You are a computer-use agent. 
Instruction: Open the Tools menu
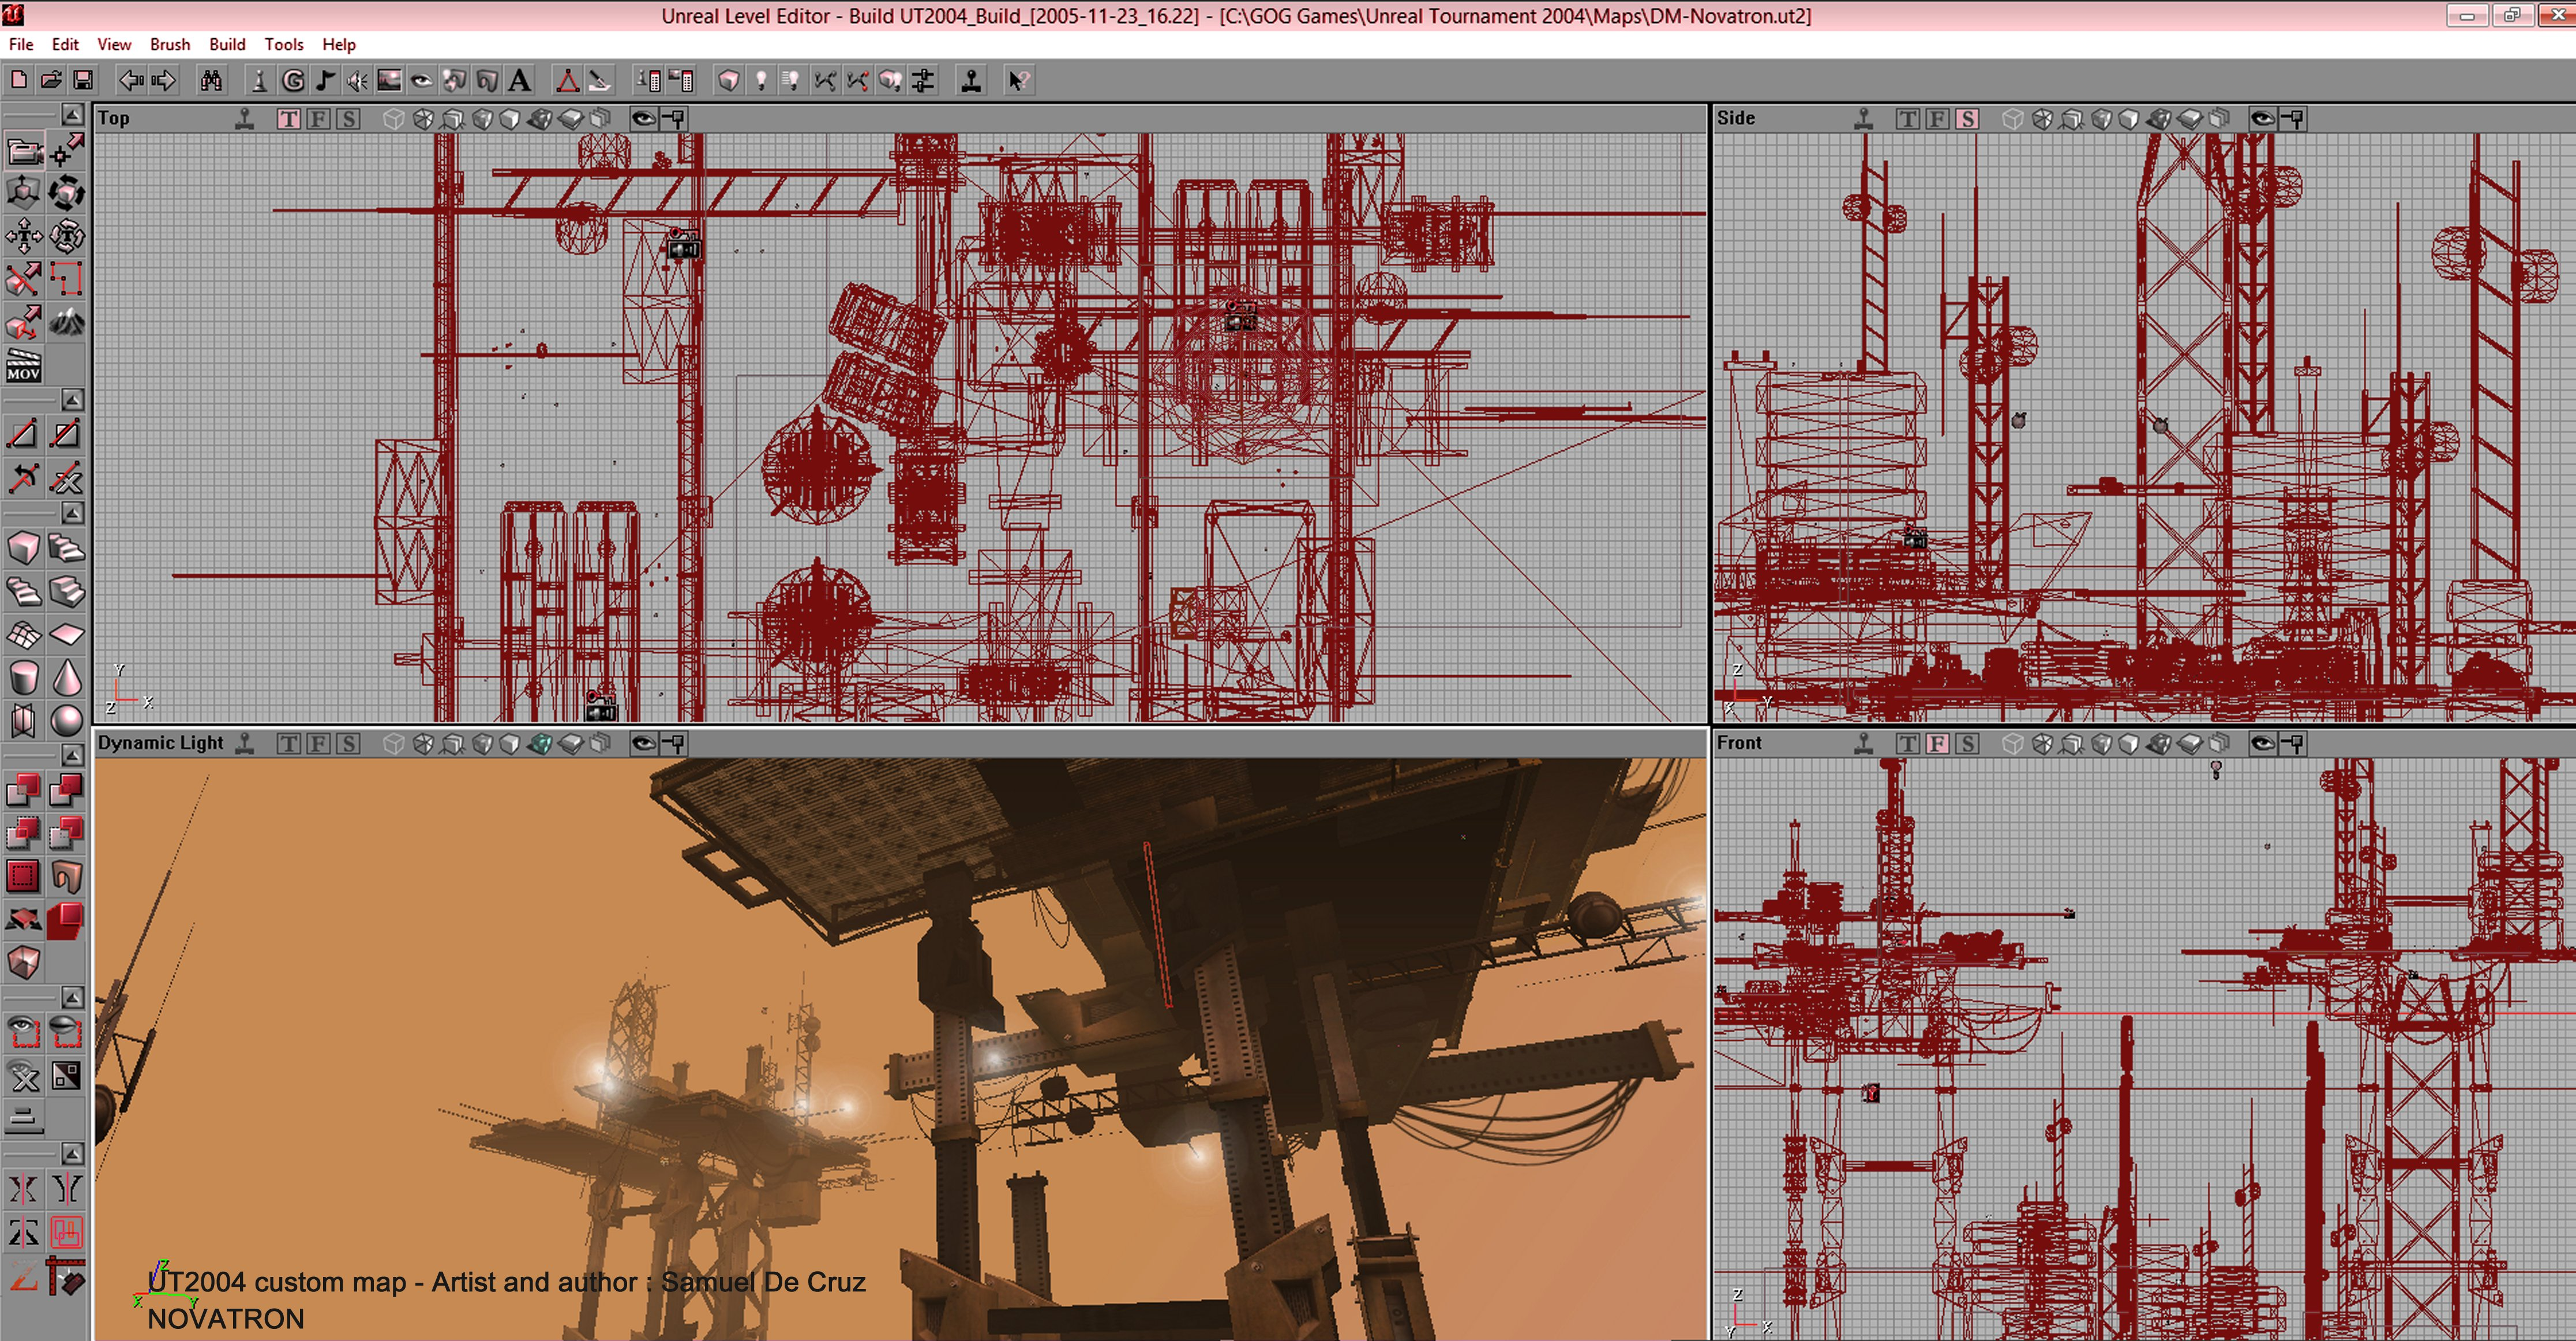[x=284, y=44]
